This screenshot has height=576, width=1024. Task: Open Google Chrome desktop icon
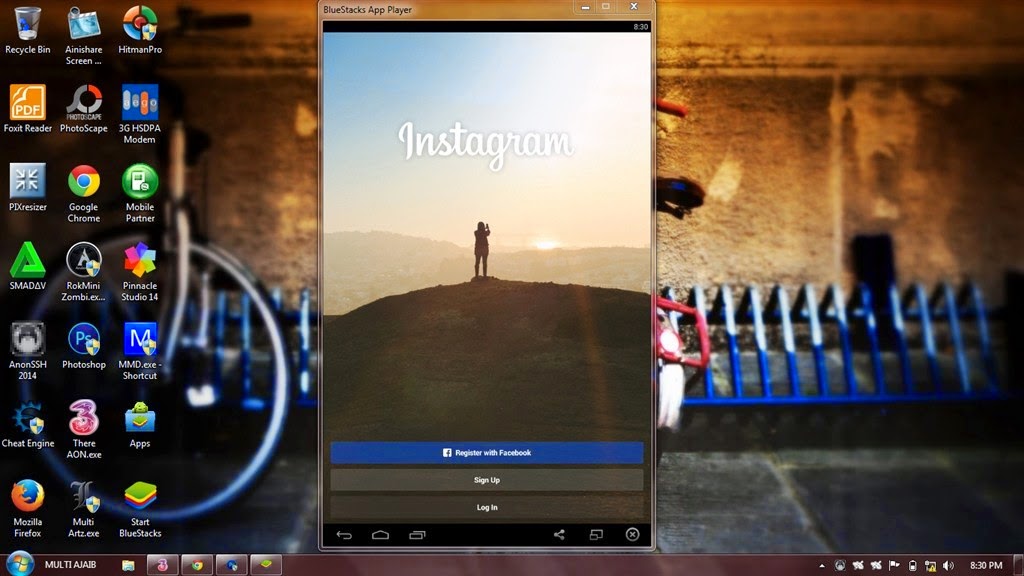[84, 193]
